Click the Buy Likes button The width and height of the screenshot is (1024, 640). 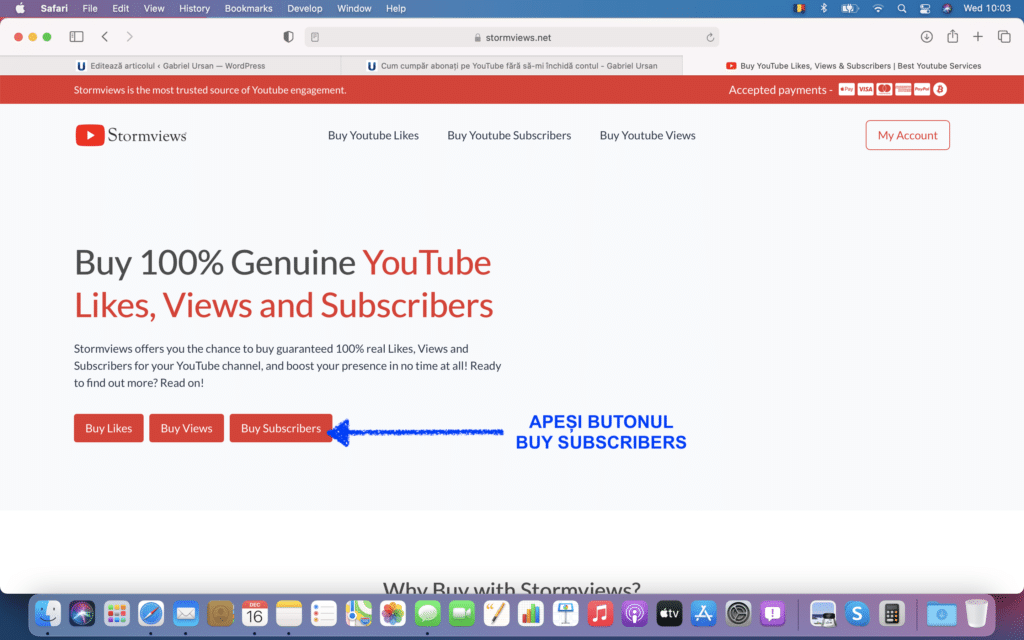click(108, 428)
